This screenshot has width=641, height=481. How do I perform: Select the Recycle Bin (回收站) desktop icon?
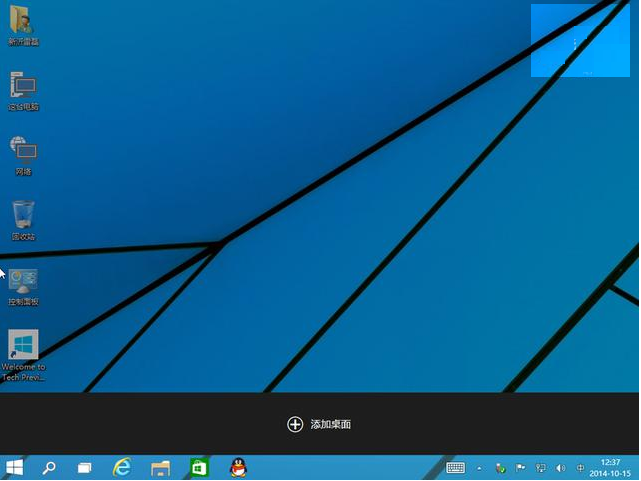click(23, 220)
